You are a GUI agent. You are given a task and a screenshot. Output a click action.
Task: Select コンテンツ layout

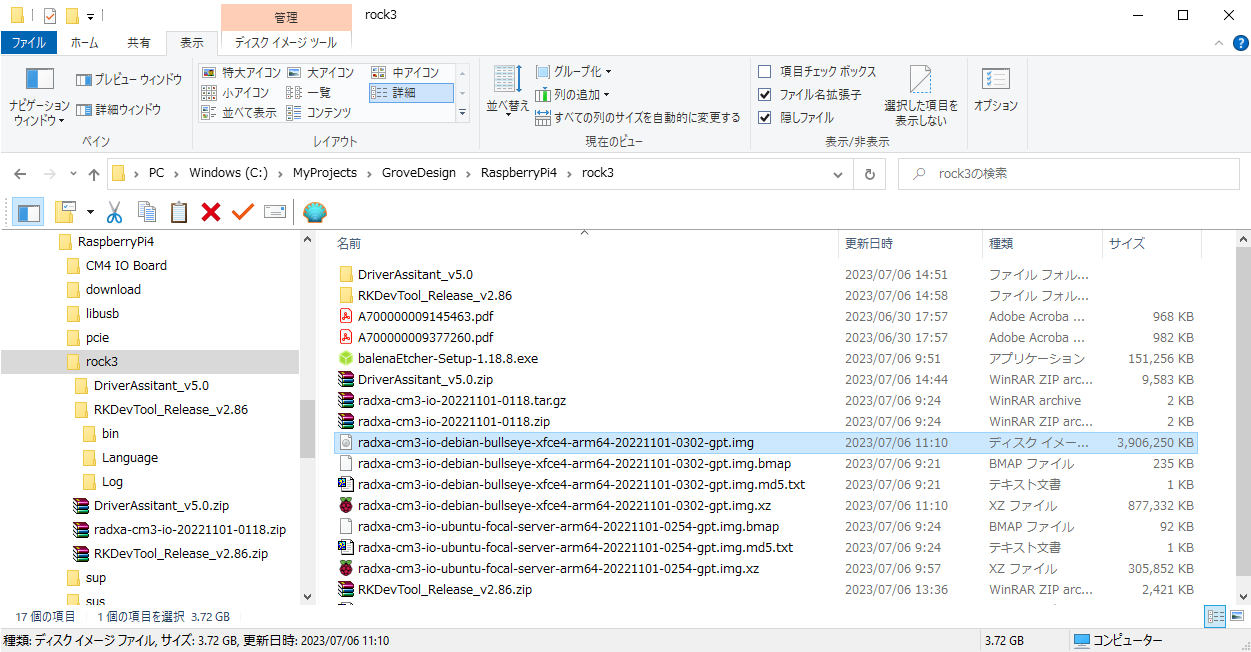319,113
